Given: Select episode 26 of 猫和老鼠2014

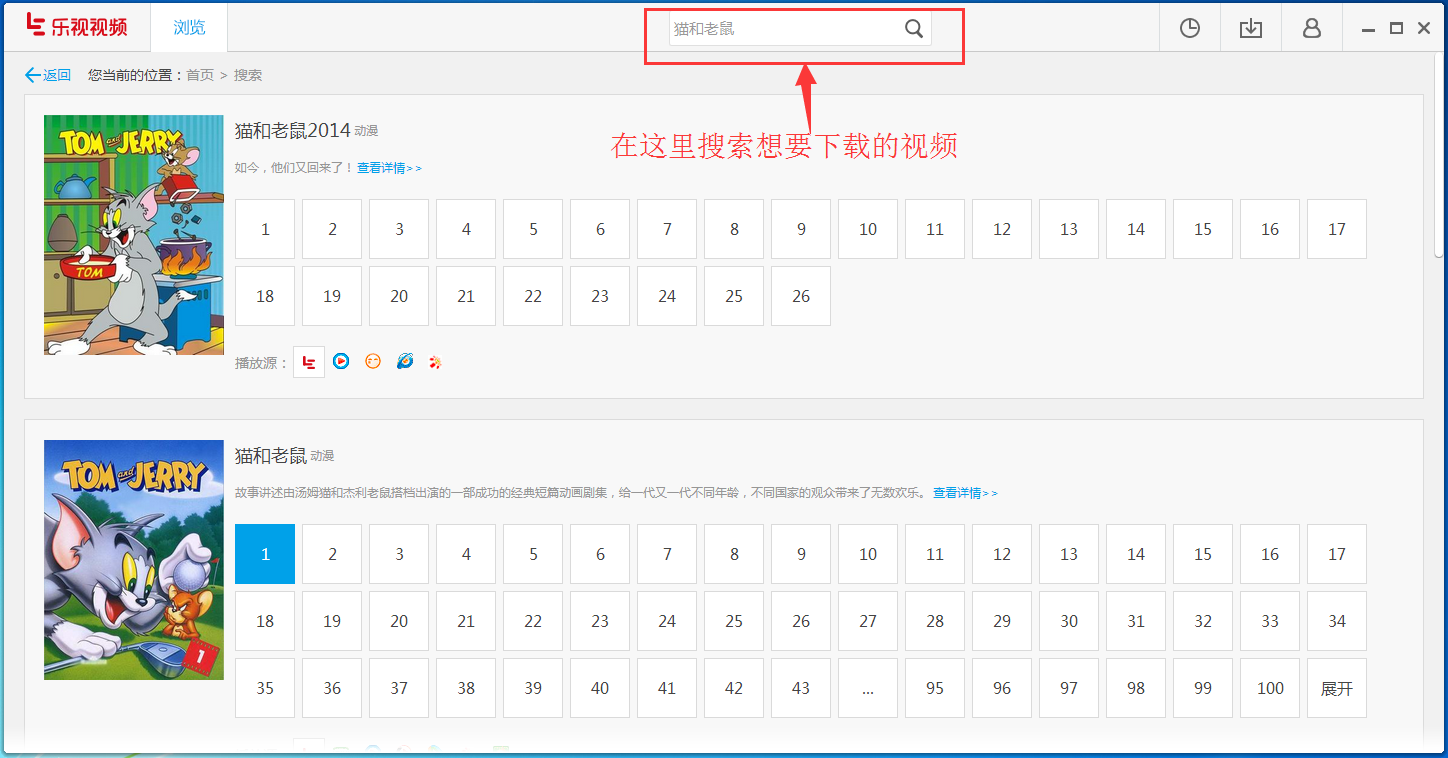Looking at the screenshot, I should (800, 296).
